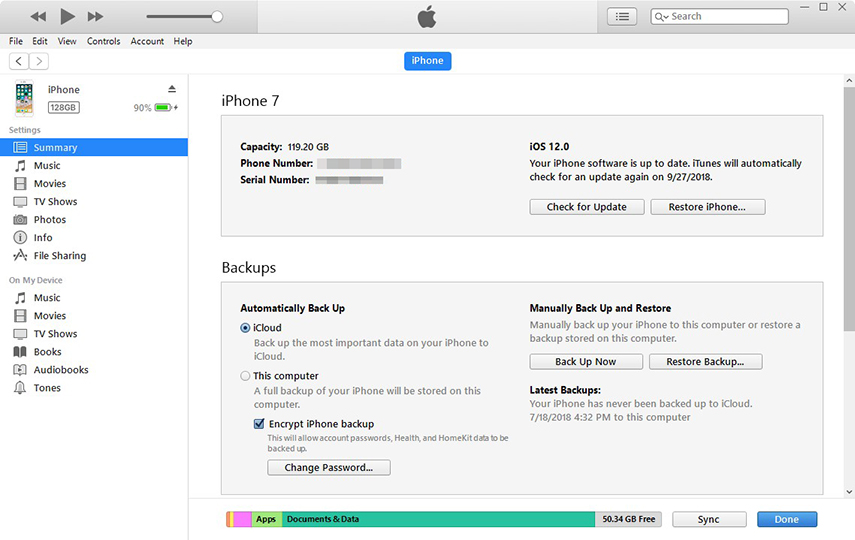855x540 pixels.
Task: Open the Edit menu
Action: pyautogui.click(x=40, y=41)
